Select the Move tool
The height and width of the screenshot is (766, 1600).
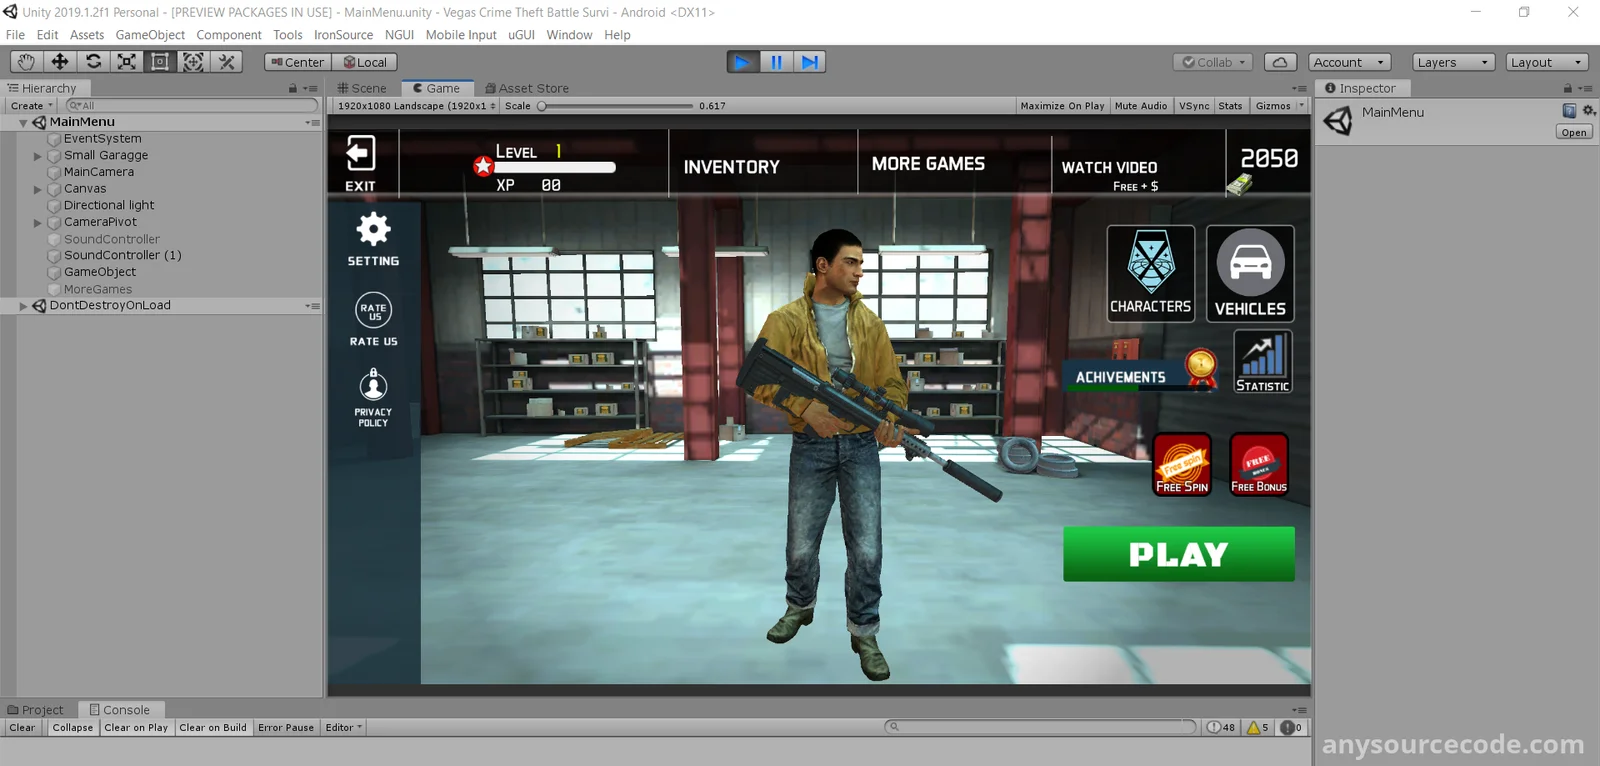(60, 62)
